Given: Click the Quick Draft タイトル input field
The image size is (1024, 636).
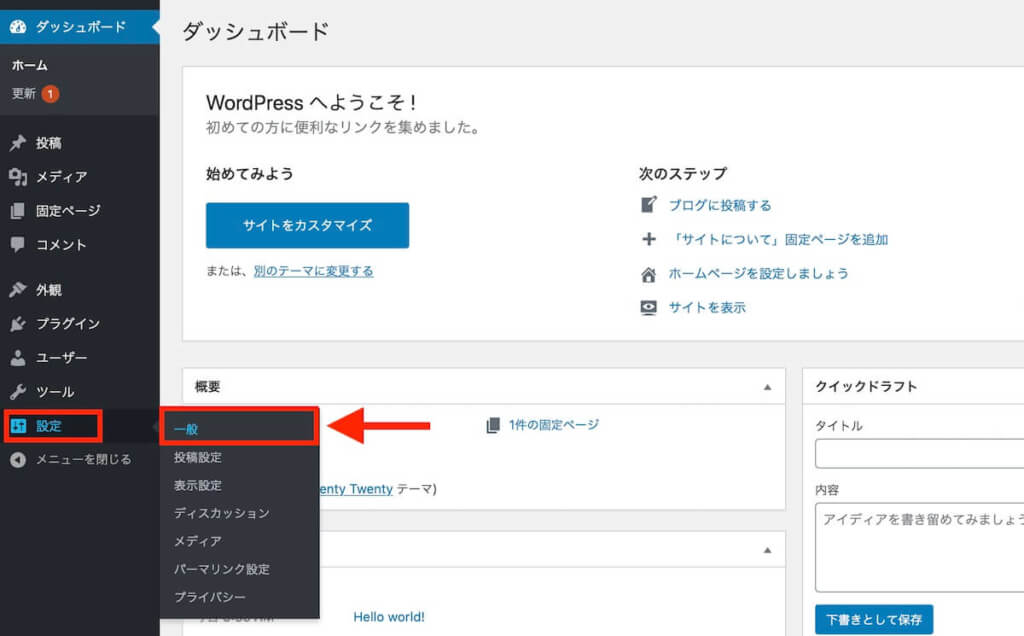Looking at the screenshot, I should pyautogui.click(x=920, y=453).
